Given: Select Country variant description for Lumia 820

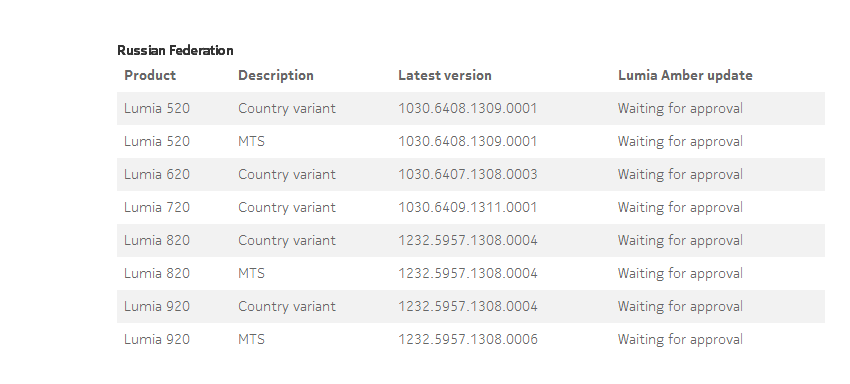Looking at the screenshot, I should 287,241.
